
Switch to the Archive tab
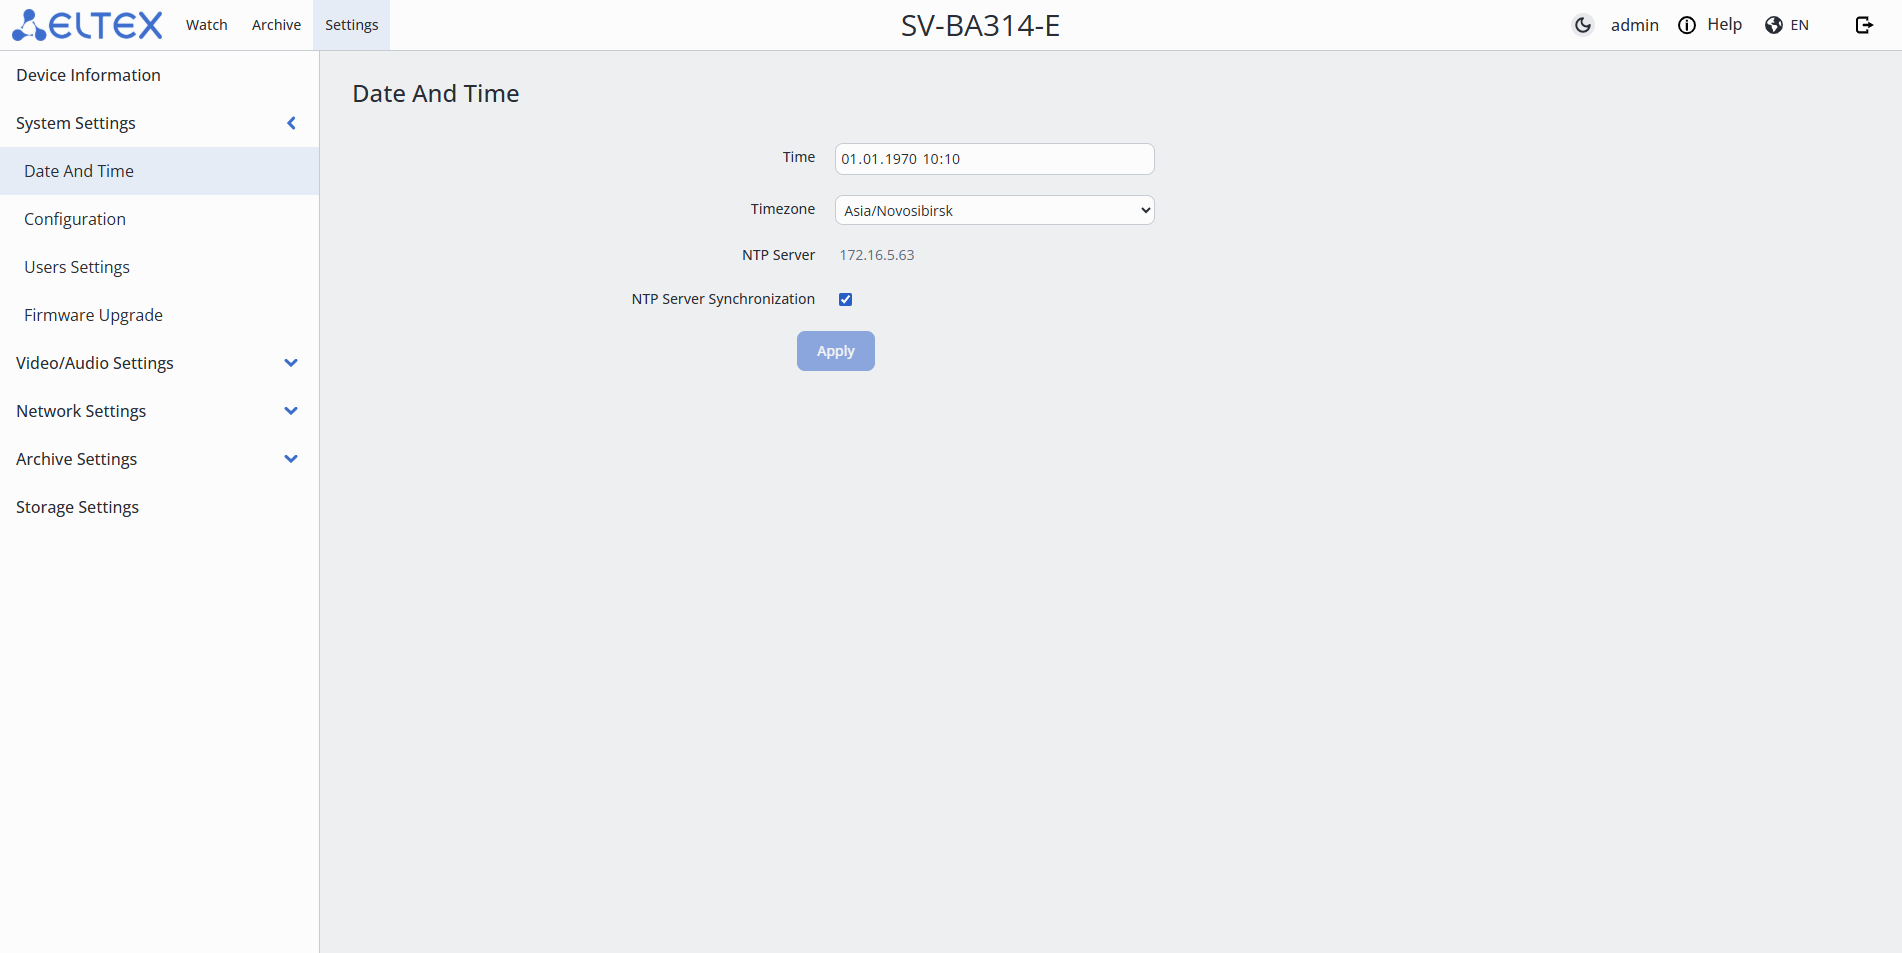[x=276, y=25]
